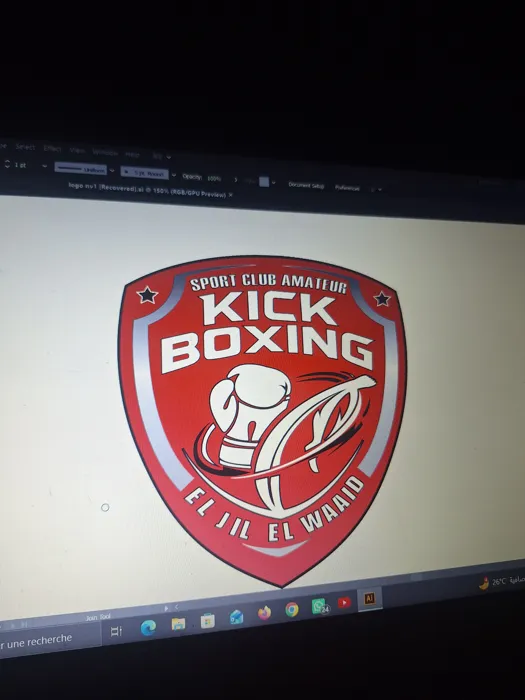The height and width of the screenshot is (700, 525).
Task: Click the status bar left chevron
Action: (x=177, y=607)
